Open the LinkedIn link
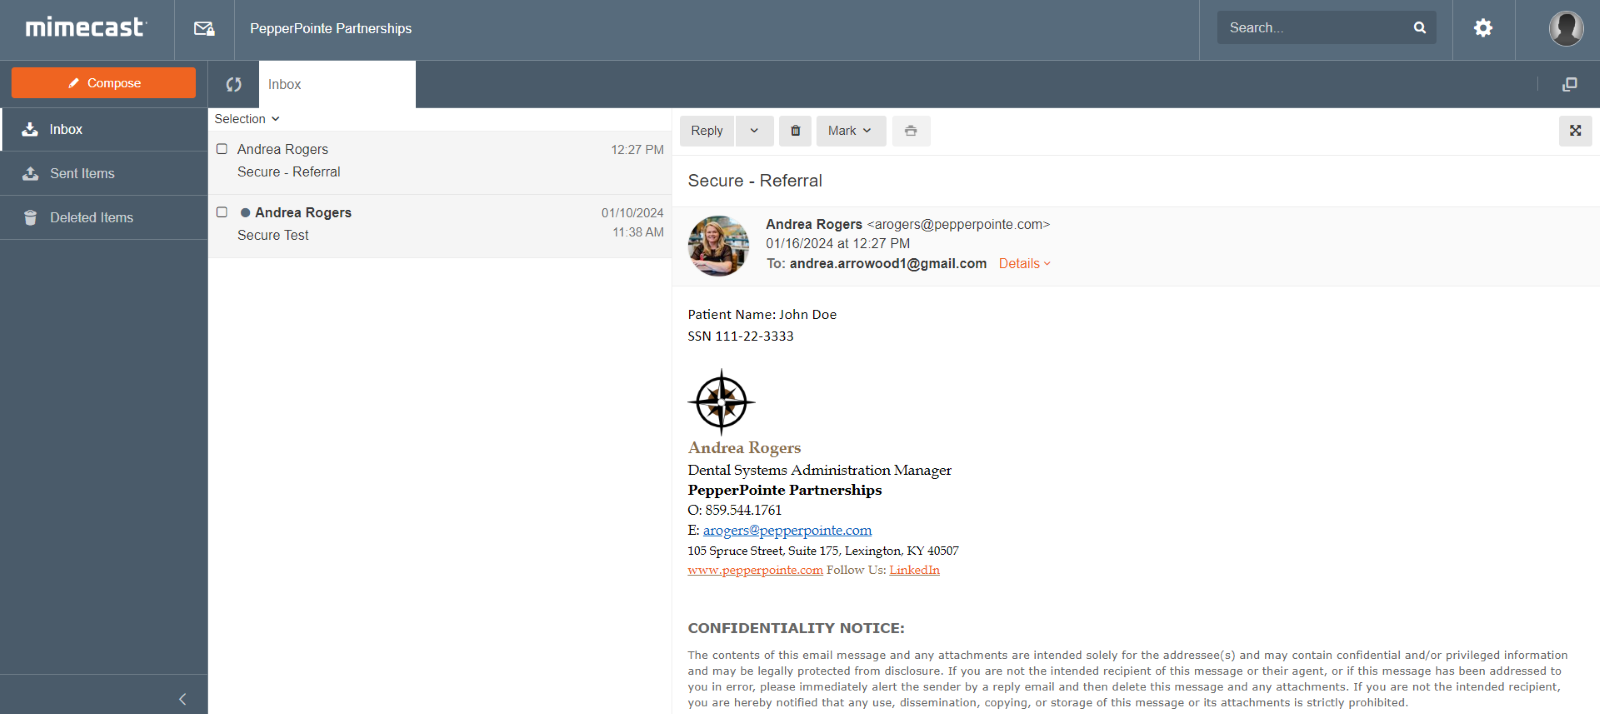Viewport: 1600px width, 714px height. 914,570
